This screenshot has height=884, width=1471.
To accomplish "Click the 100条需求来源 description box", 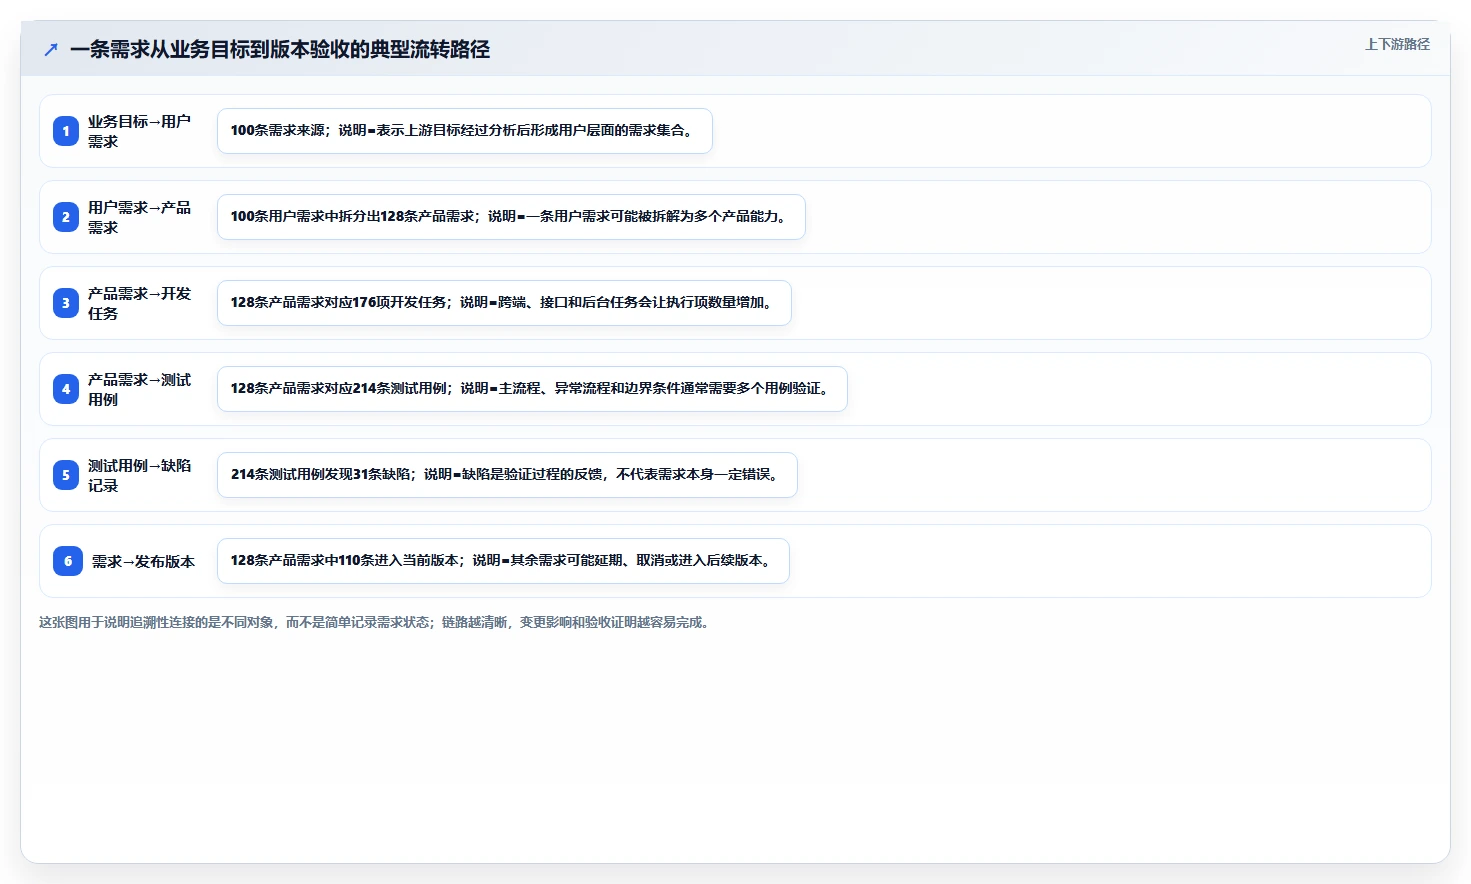I will pos(465,131).
